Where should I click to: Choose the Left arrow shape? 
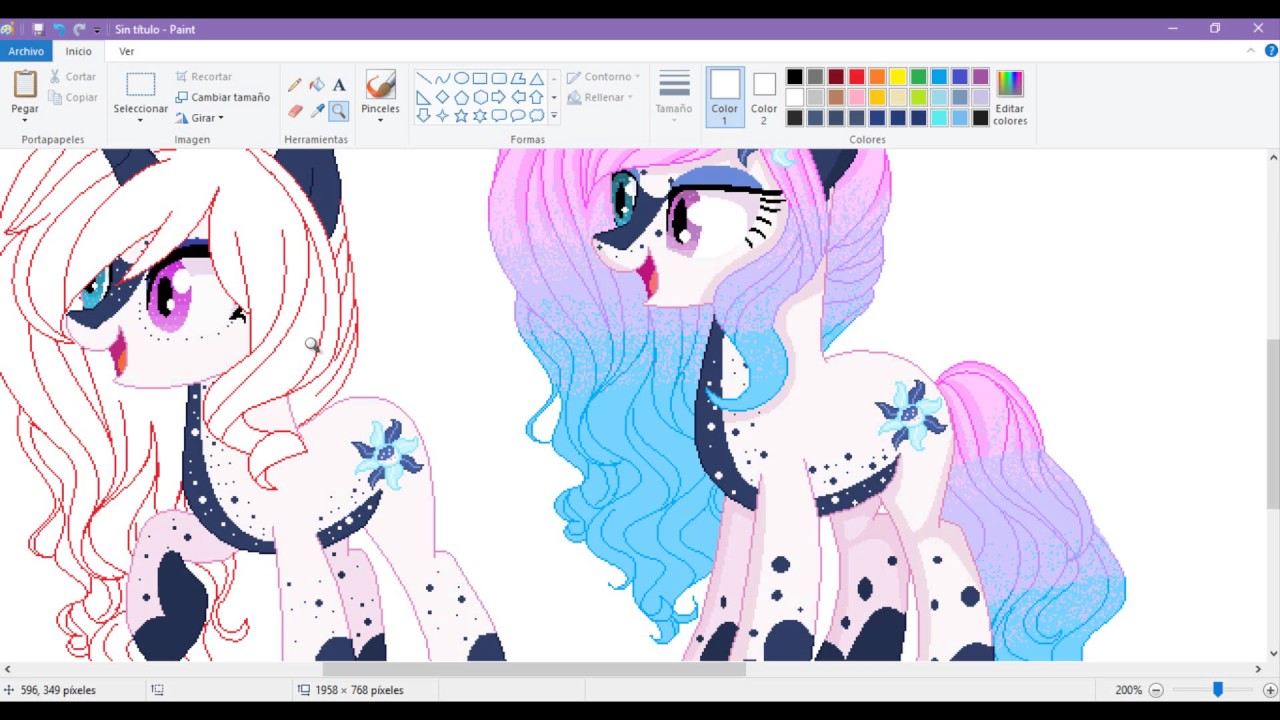[518, 97]
